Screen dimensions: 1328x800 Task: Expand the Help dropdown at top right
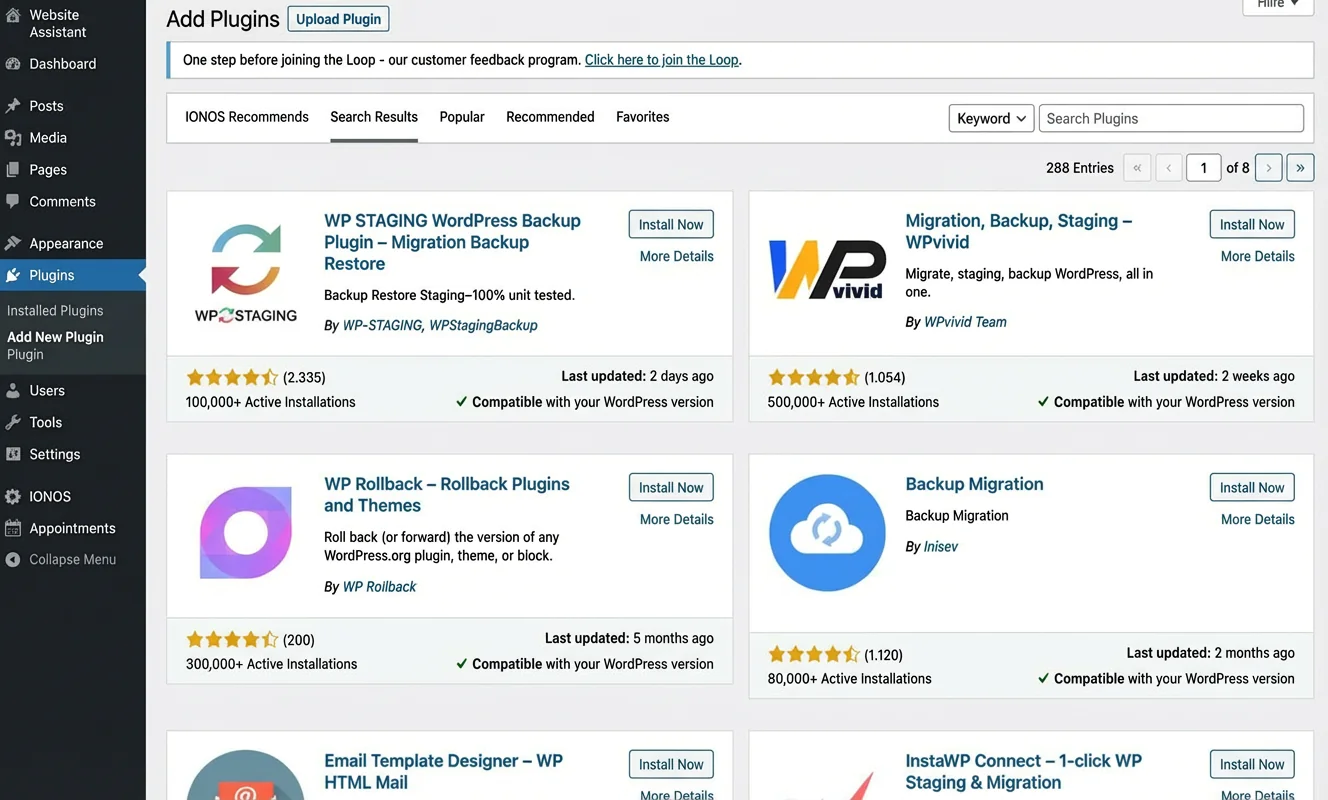click(x=1277, y=5)
